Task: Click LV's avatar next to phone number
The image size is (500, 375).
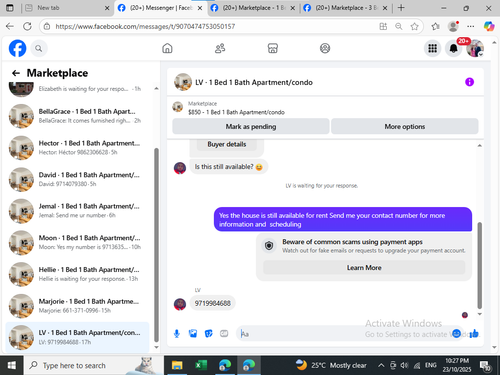Action: (x=180, y=304)
